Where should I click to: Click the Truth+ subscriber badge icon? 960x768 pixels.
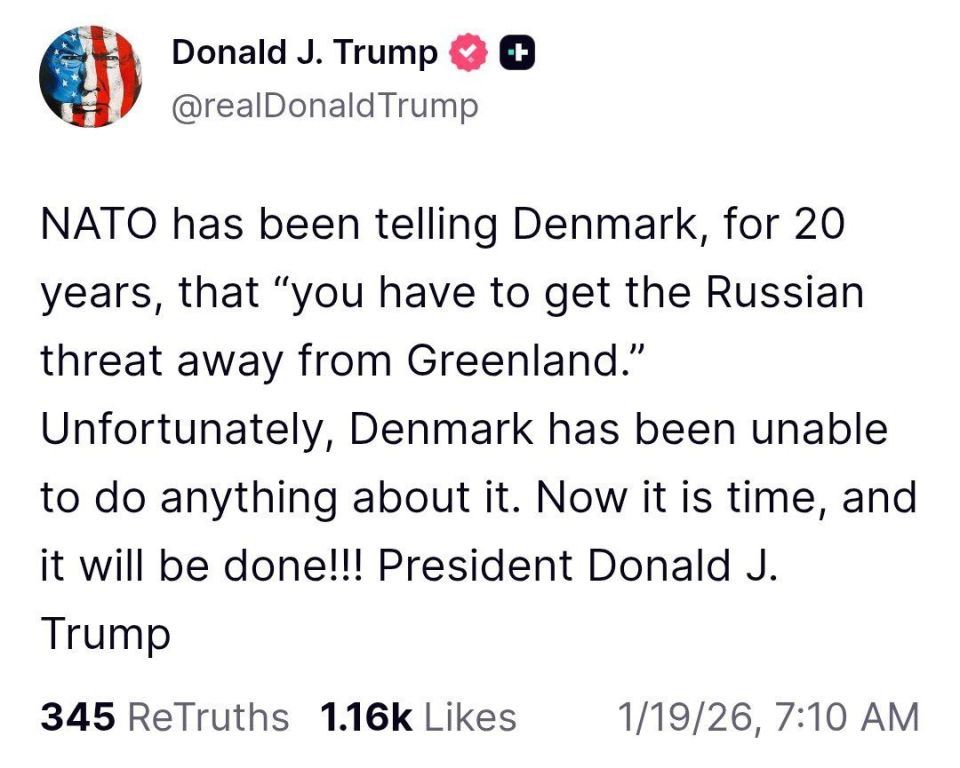click(518, 52)
